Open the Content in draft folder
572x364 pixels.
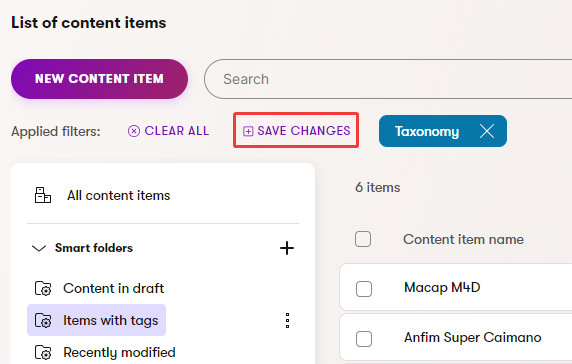(x=113, y=289)
